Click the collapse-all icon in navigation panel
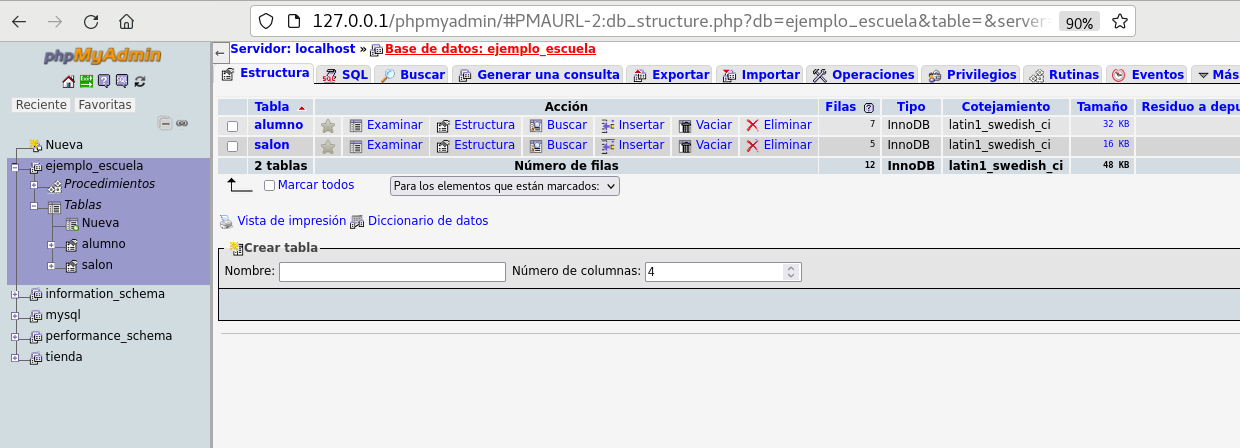The height and width of the screenshot is (448, 1240). pos(165,123)
